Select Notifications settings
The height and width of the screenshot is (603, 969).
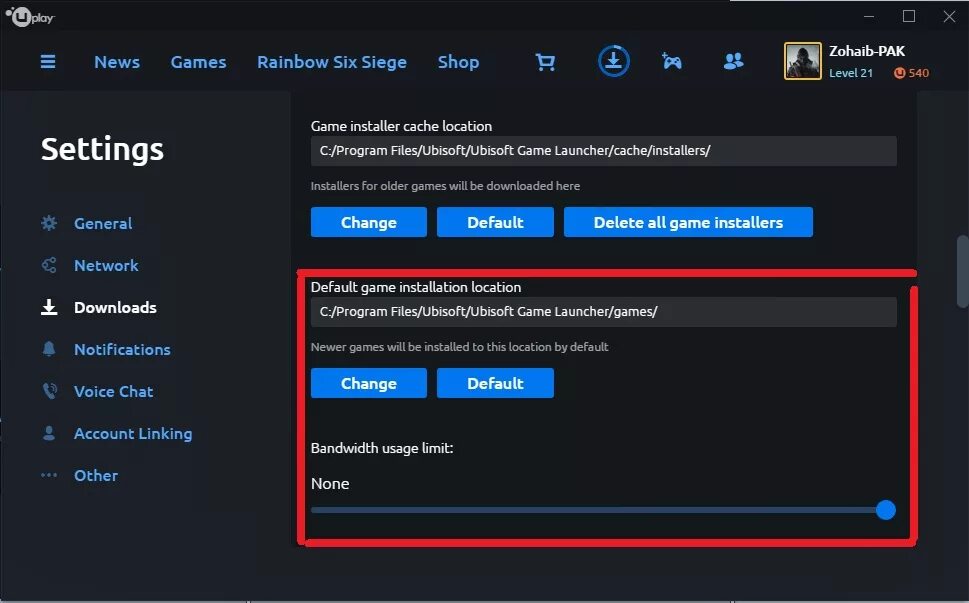tap(122, 349)
